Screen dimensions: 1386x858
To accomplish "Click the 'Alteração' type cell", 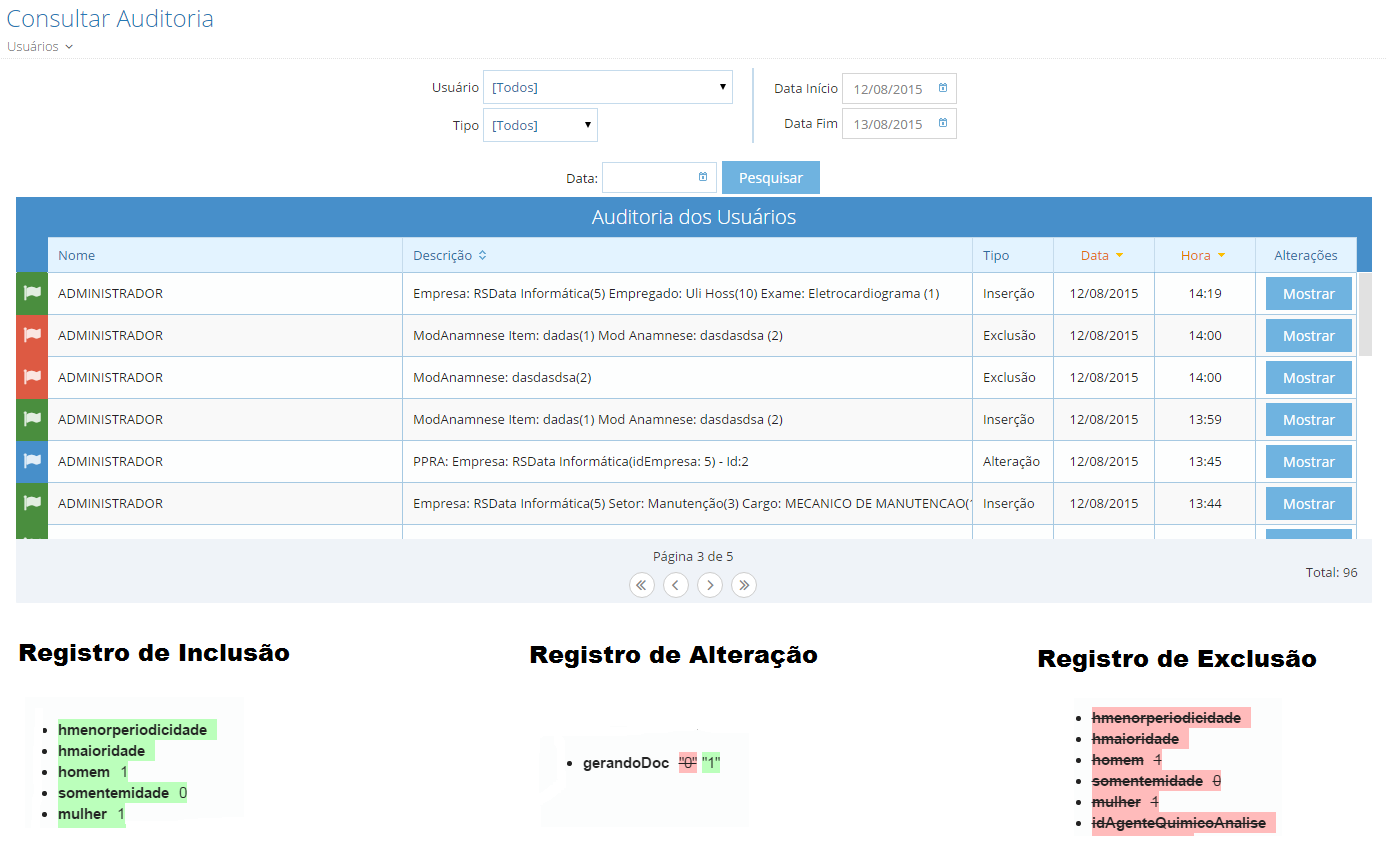I will (x=1011, y=461).
